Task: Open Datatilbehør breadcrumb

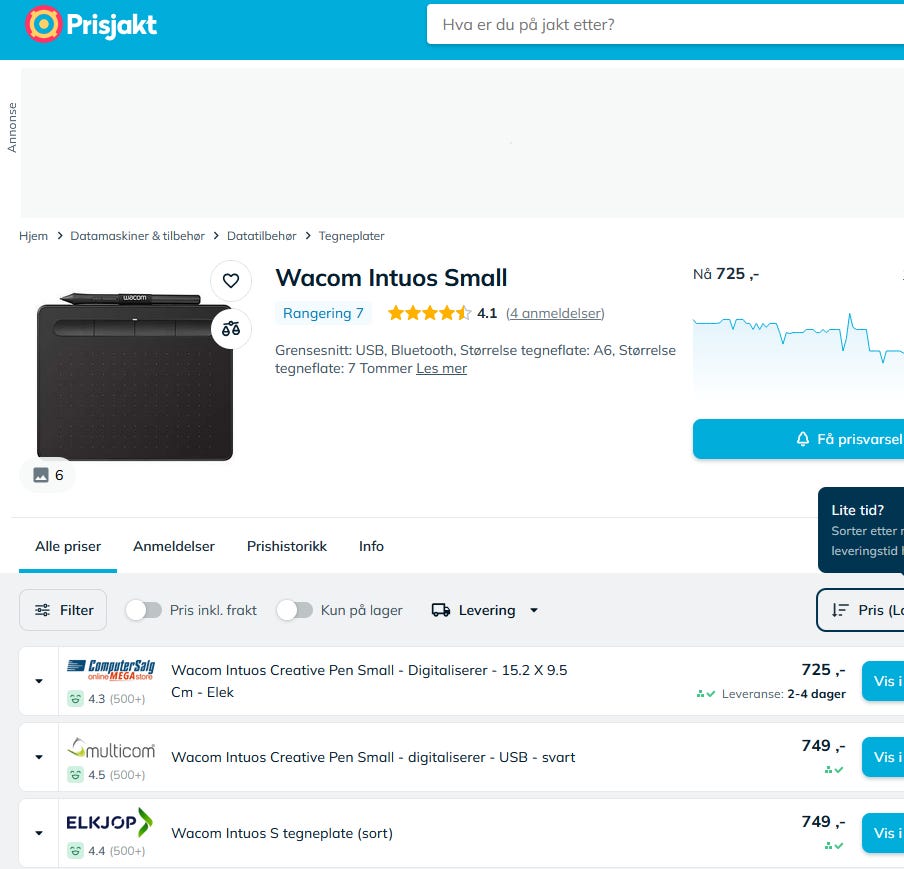Action: pyautogui.click(x=261, y=236)
